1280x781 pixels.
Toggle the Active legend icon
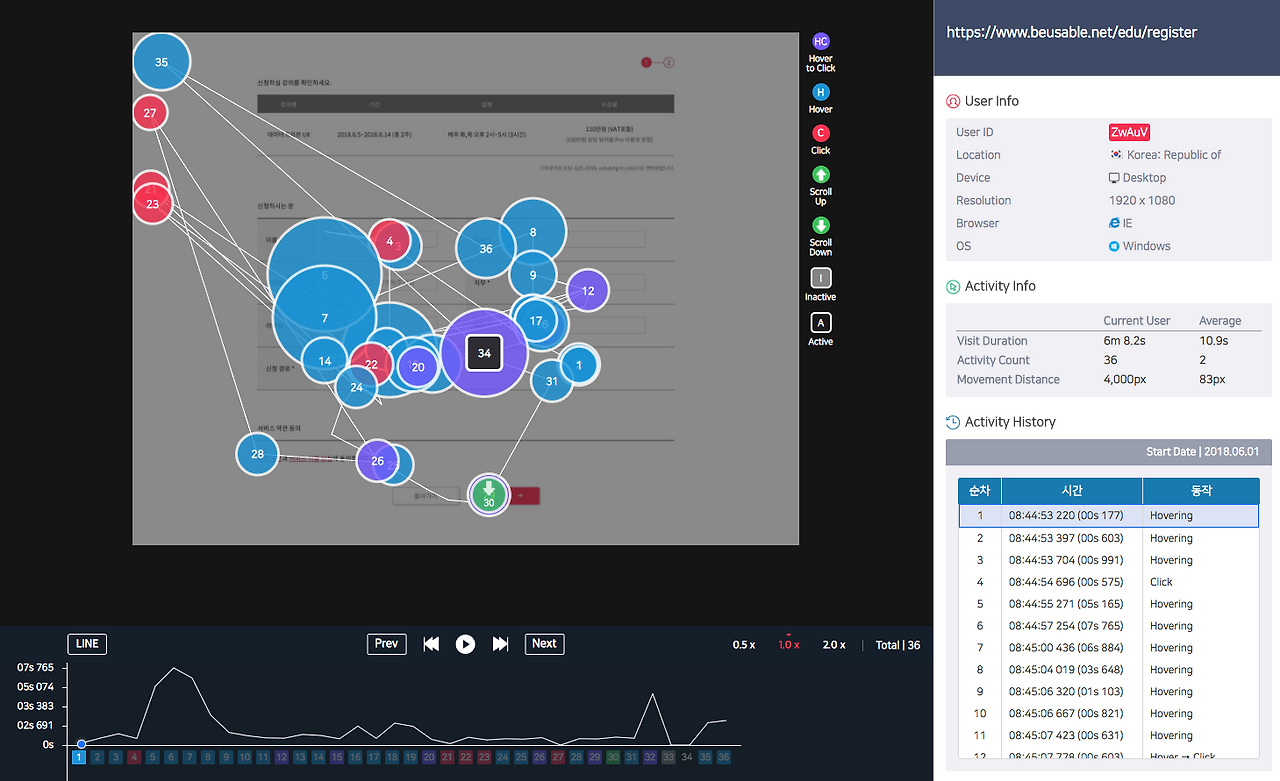(x=821, y=323)
